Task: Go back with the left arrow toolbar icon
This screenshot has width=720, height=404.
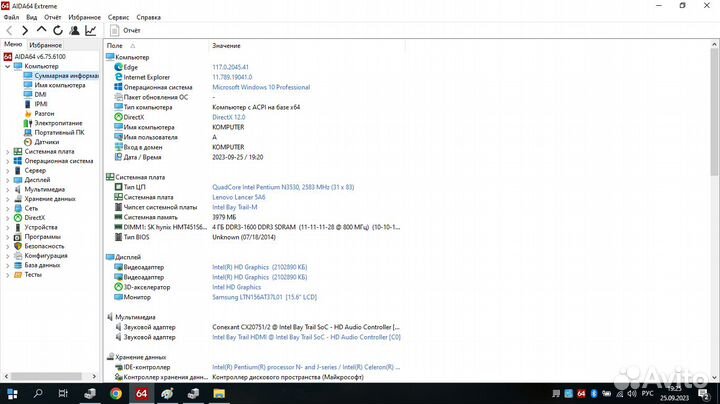Action: [x=9, y=30]
